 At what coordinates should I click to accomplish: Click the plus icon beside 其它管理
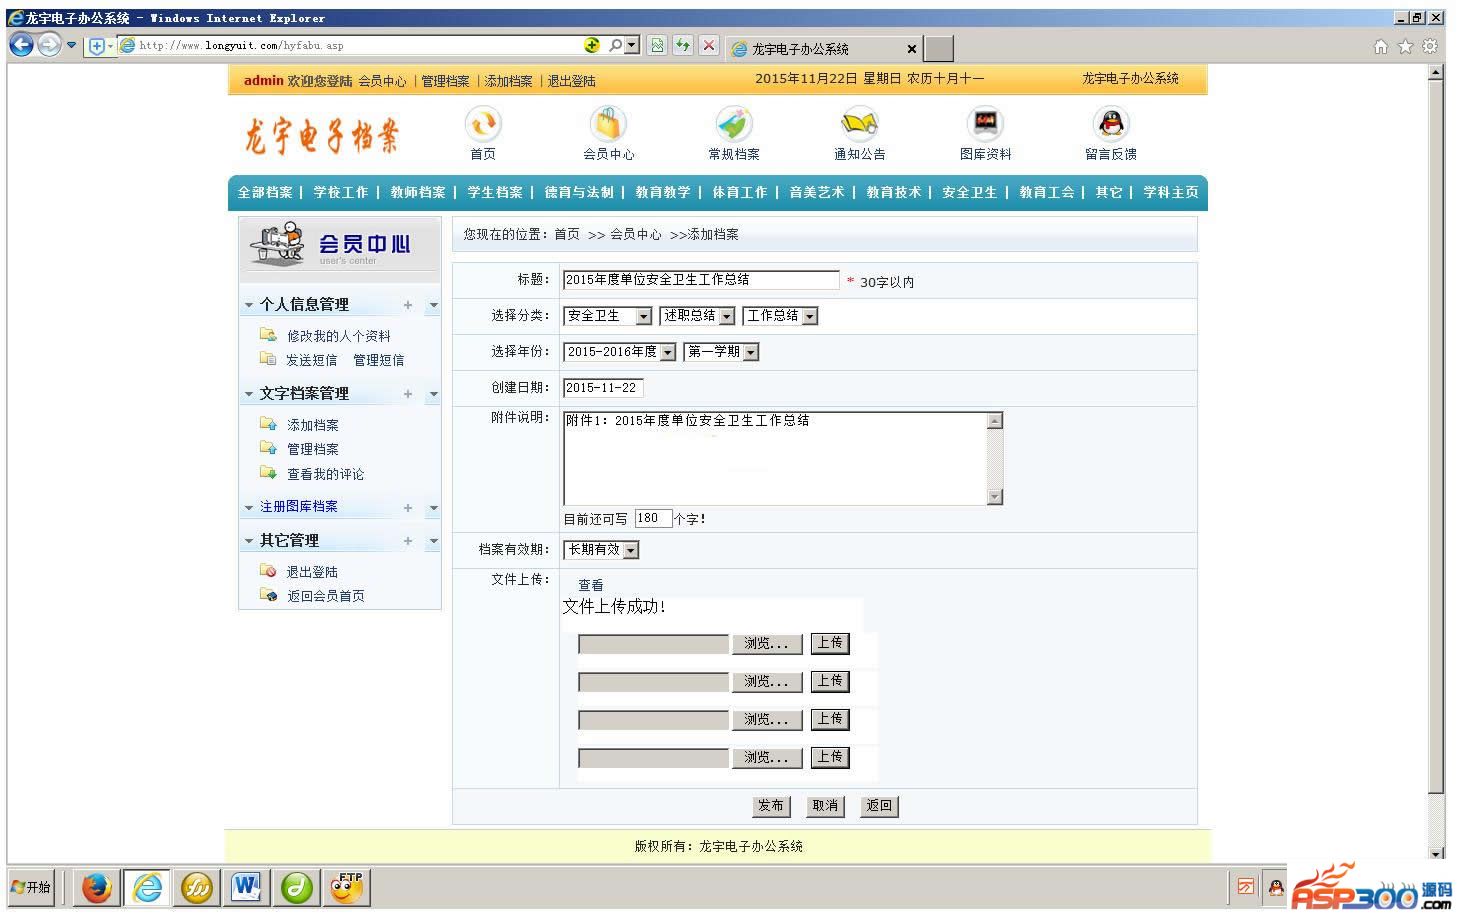(x=408, y=541)
